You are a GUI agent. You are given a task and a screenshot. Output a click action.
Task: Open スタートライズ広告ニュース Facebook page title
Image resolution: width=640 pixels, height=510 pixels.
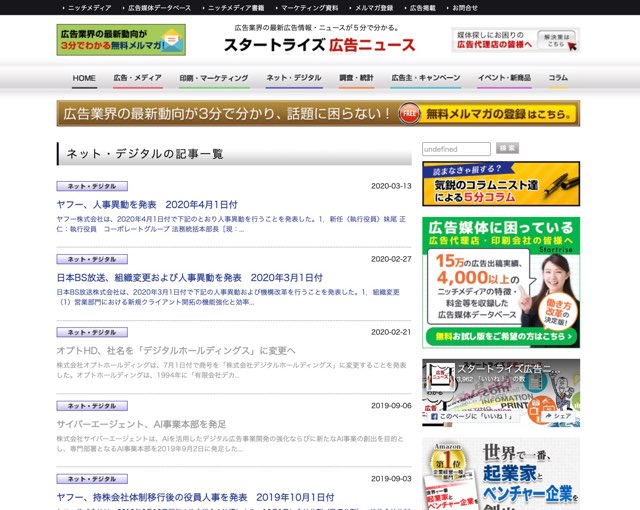pos(509,369)
